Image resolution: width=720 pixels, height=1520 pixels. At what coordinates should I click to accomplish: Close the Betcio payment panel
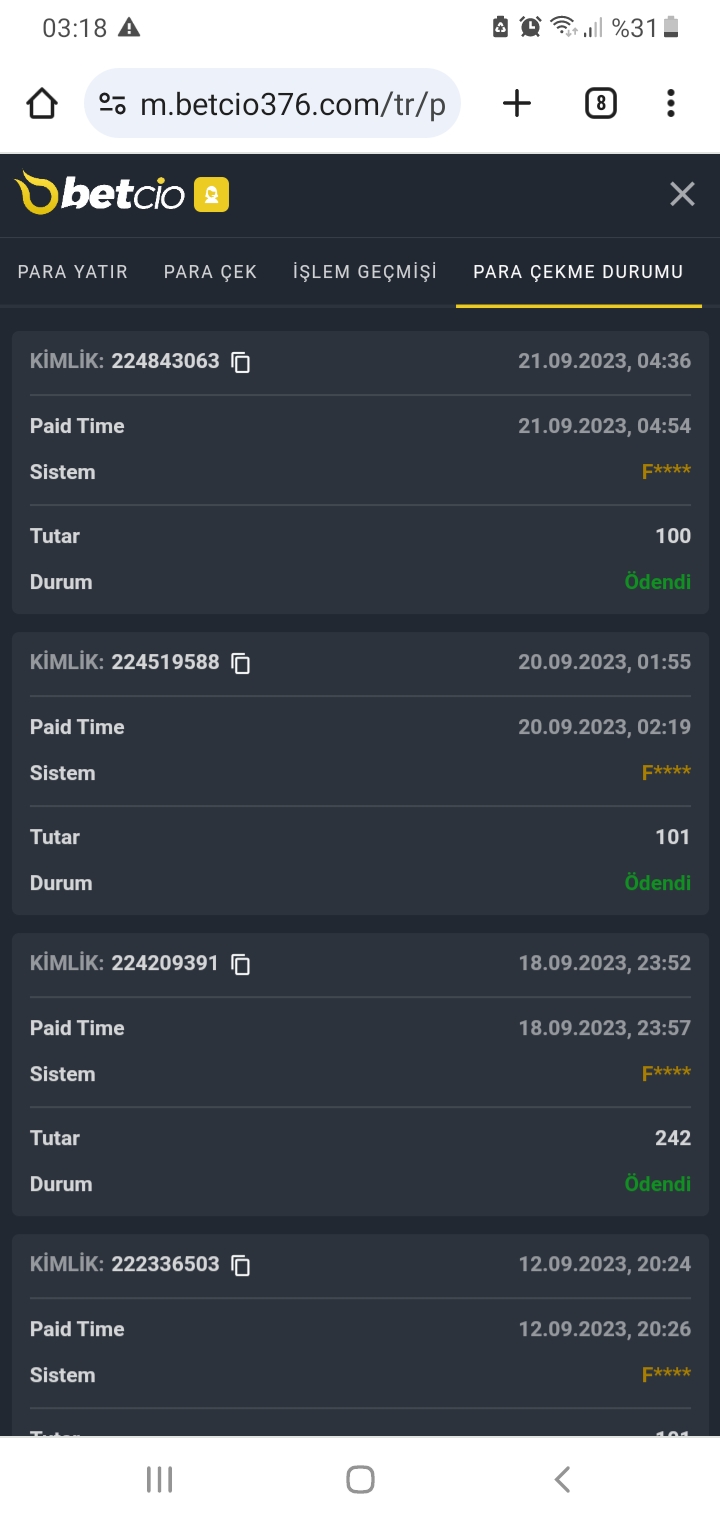pos(682,194)
